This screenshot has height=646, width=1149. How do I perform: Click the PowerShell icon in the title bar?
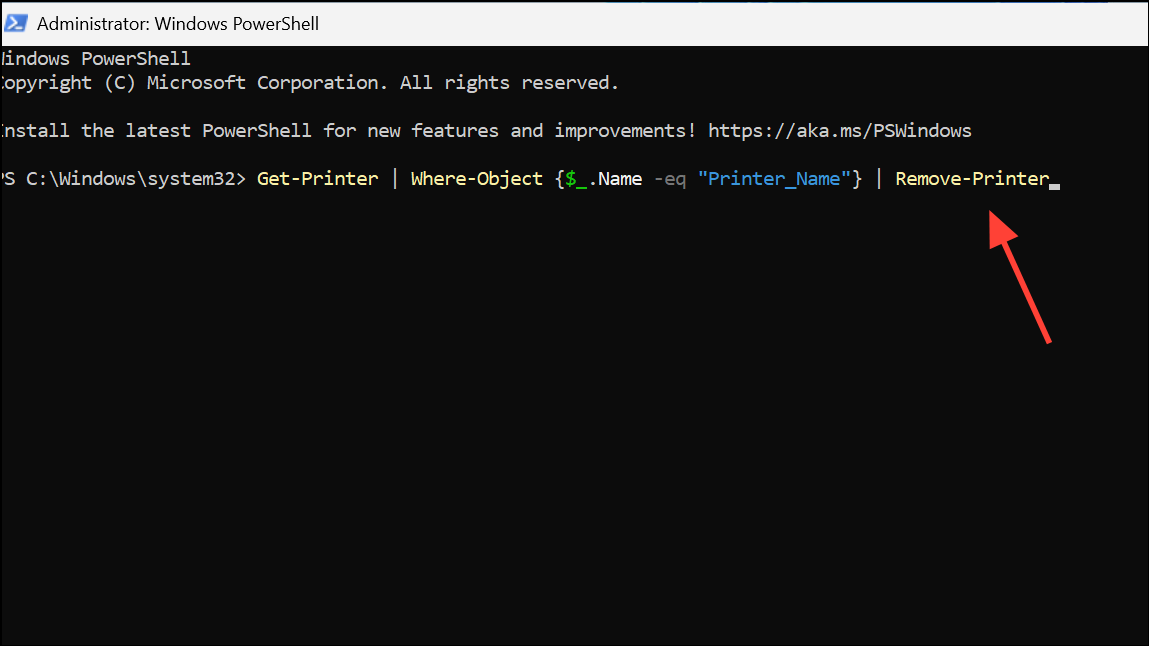pos(16,23)
